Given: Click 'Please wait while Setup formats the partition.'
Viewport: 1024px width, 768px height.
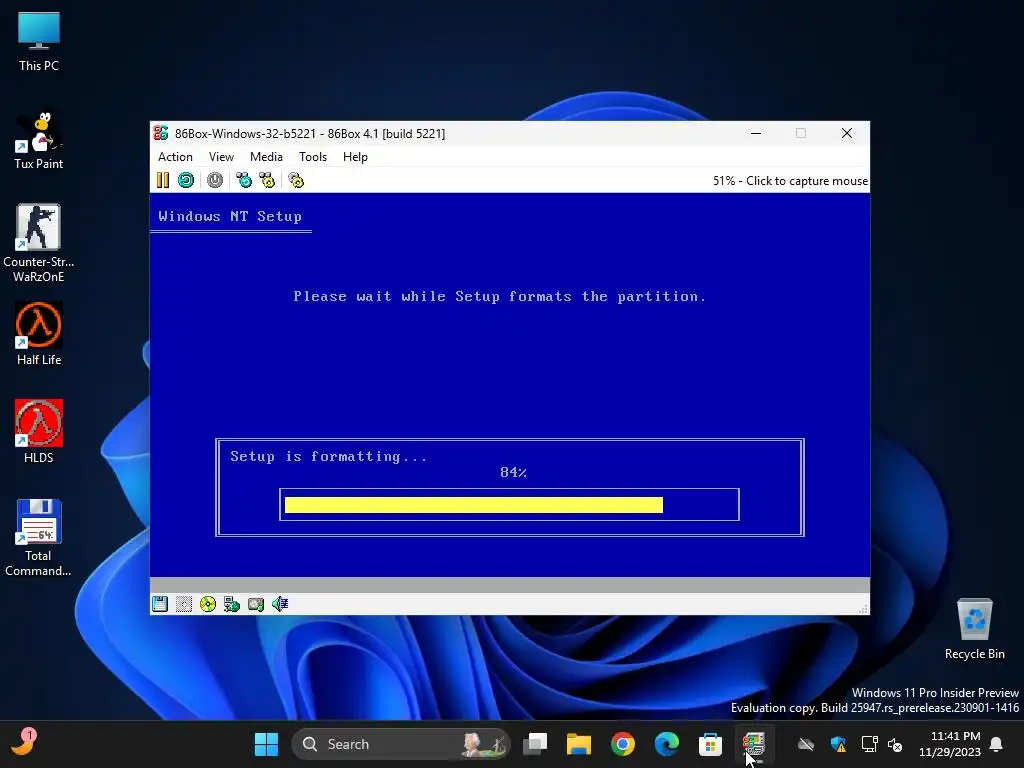Looking at the screenshot, I should (x=500, y=296).
